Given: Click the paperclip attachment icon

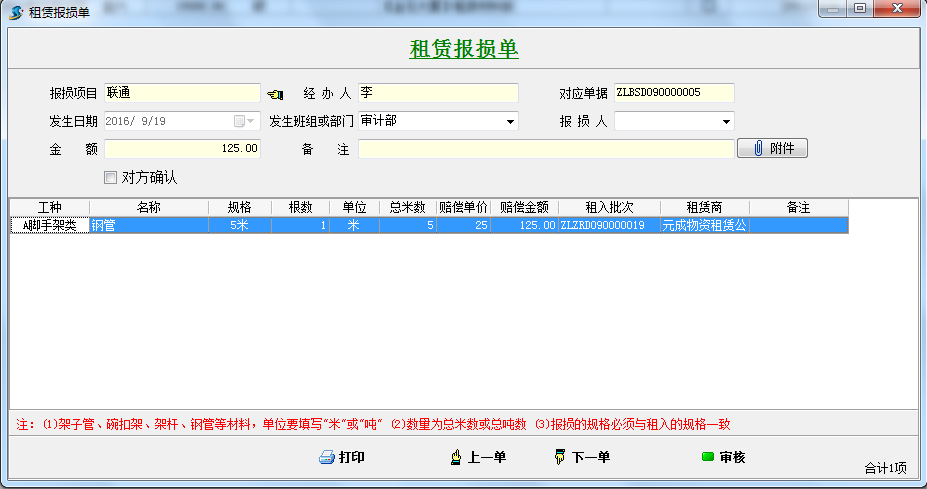Looking at the screenshot, I should [758, 148].
